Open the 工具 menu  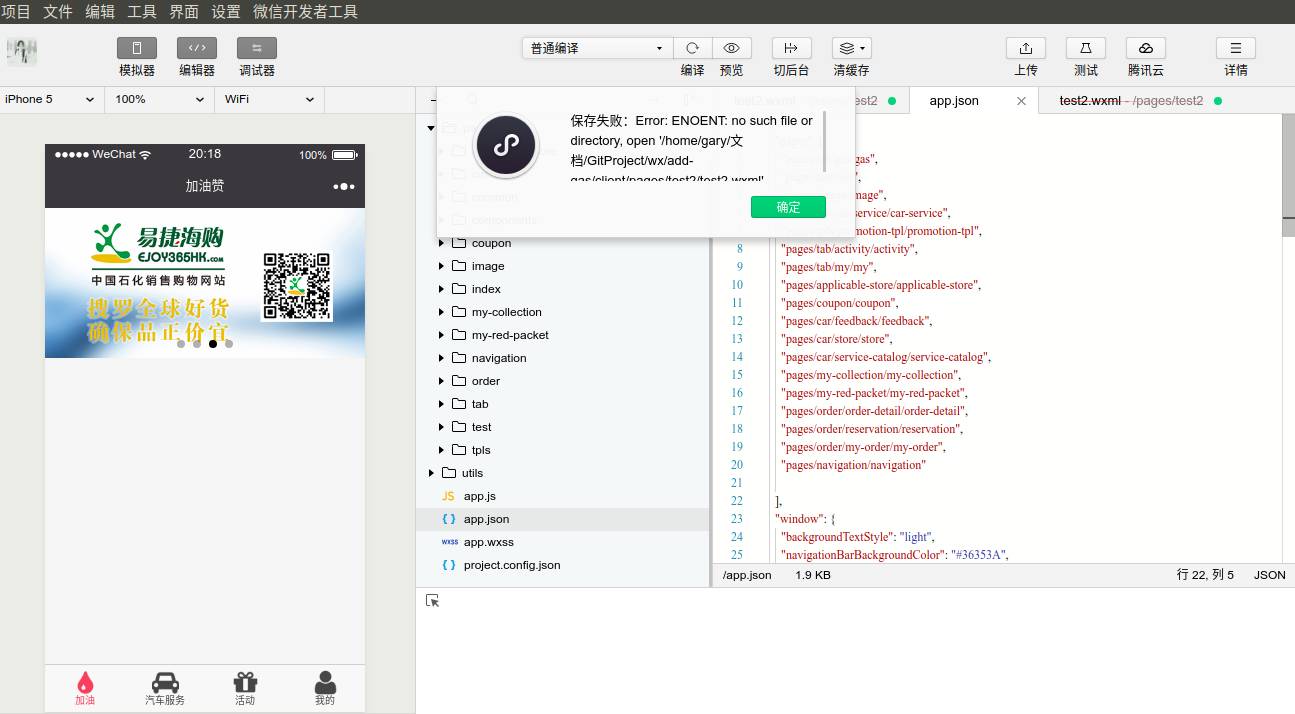(142, 12)
